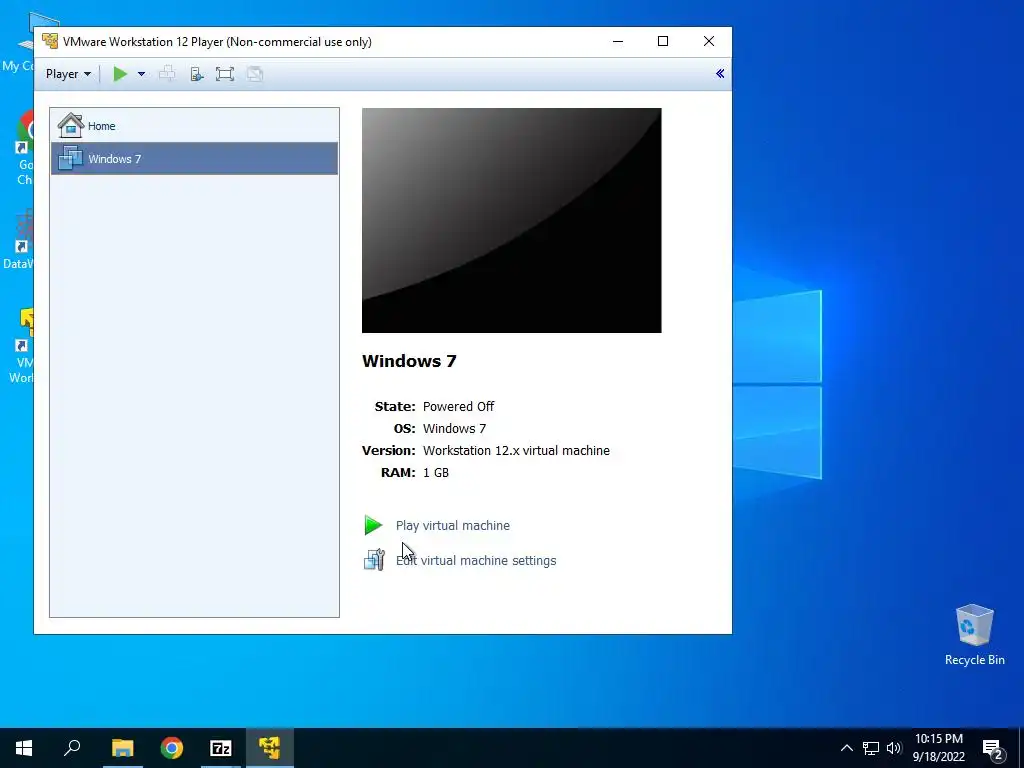Click 'Workstation 12.x virtual machine' version text

[516, 451]
